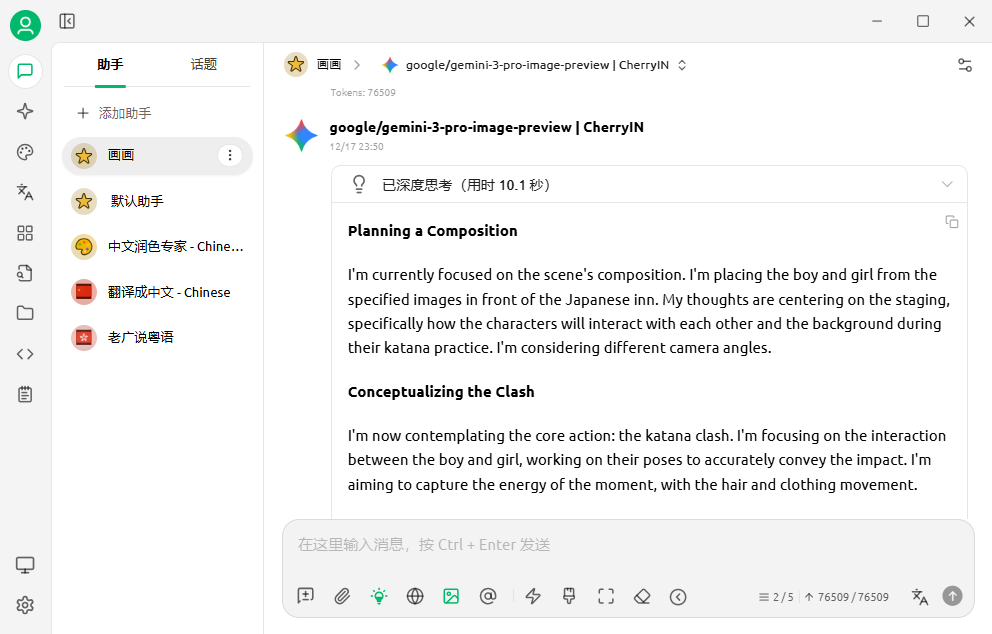Toggle the deep thinking lightbulb button
992x634 pixels.
(379, 596)
